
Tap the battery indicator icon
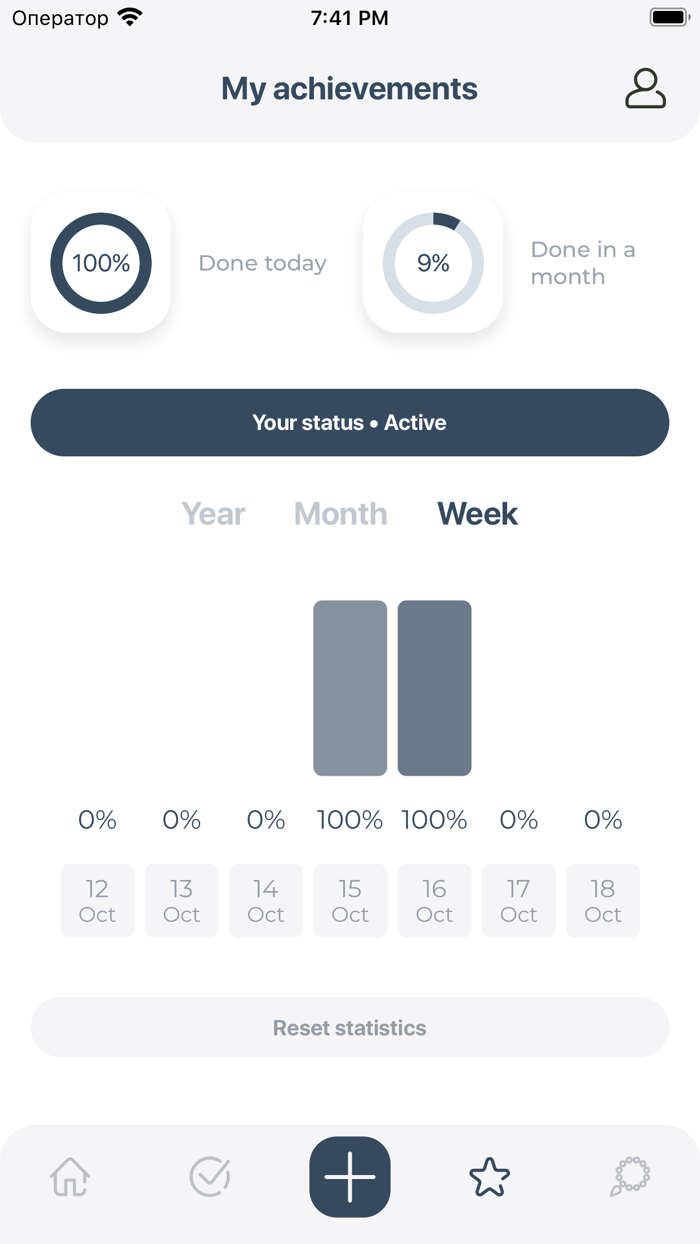[x=668, y=18]
